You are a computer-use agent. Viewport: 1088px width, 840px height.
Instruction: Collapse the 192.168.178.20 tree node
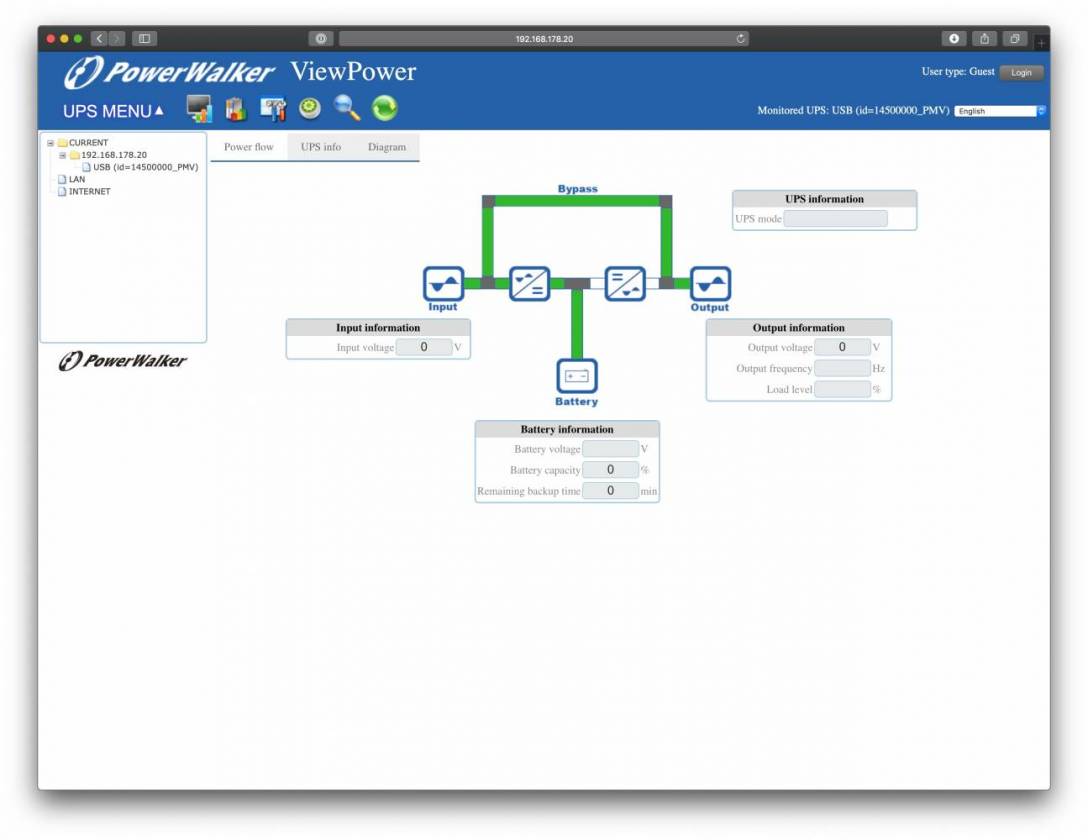pos(62,155)
